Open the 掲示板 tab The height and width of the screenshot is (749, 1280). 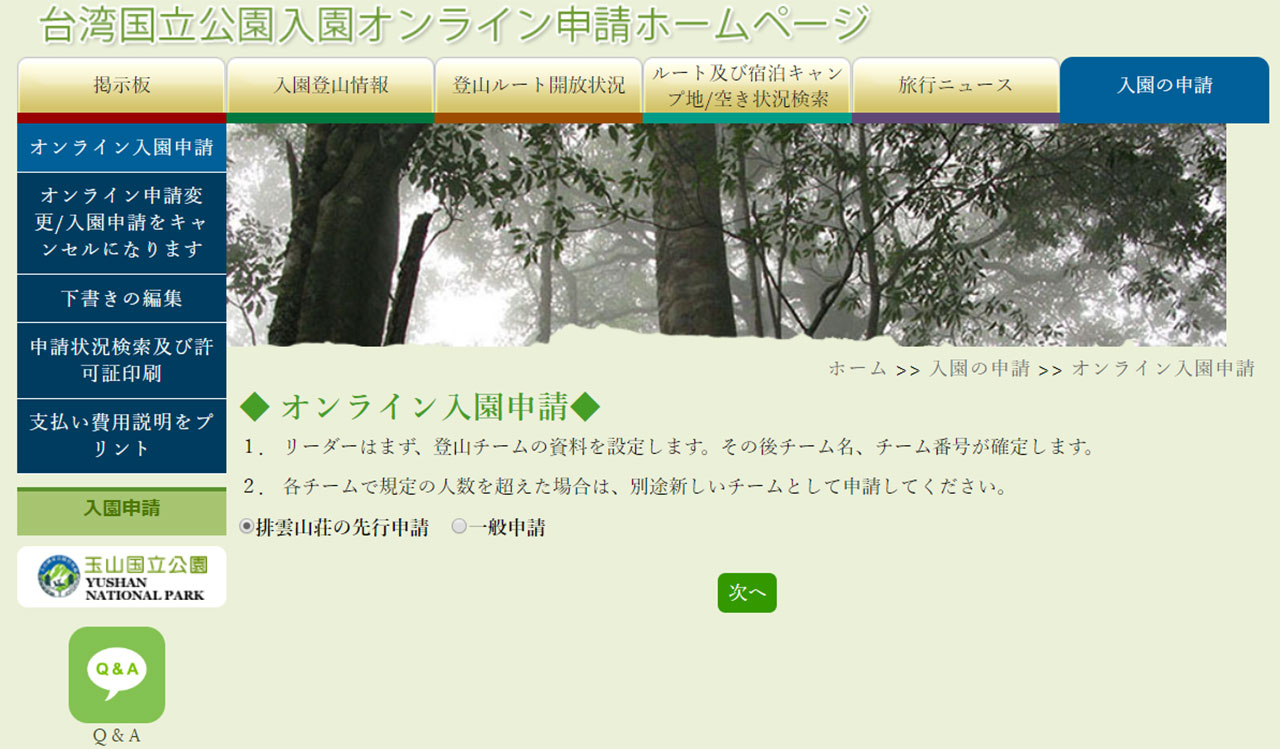coord(122,86)
